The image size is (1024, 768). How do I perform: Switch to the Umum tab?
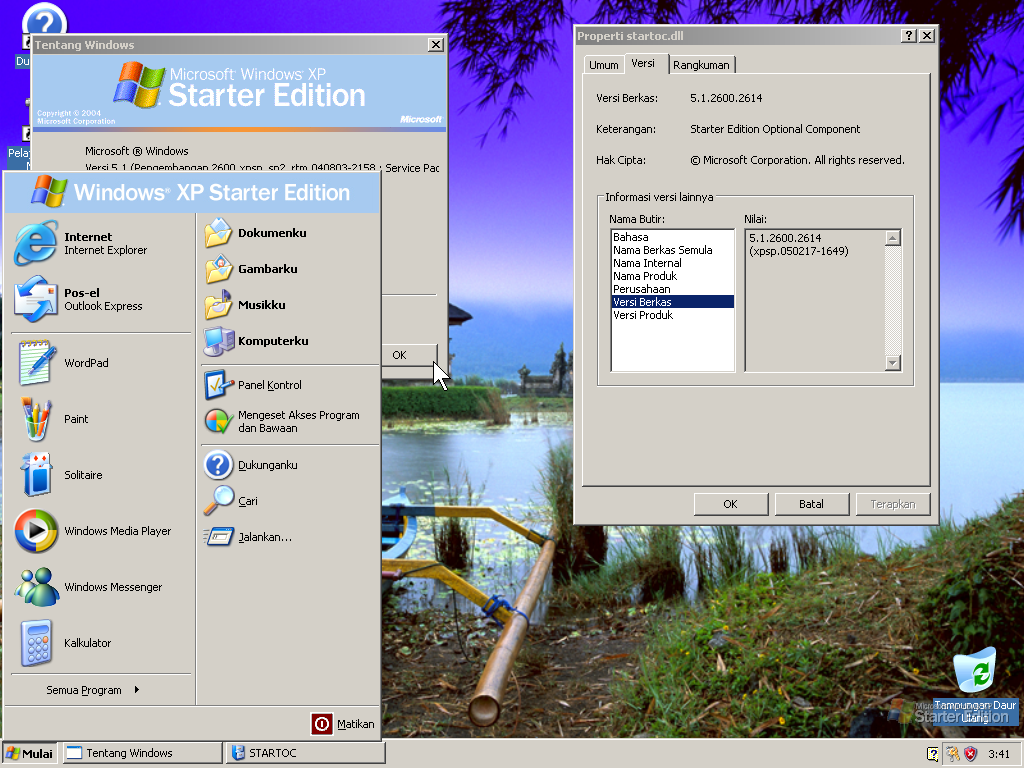[x=603, y=65]
